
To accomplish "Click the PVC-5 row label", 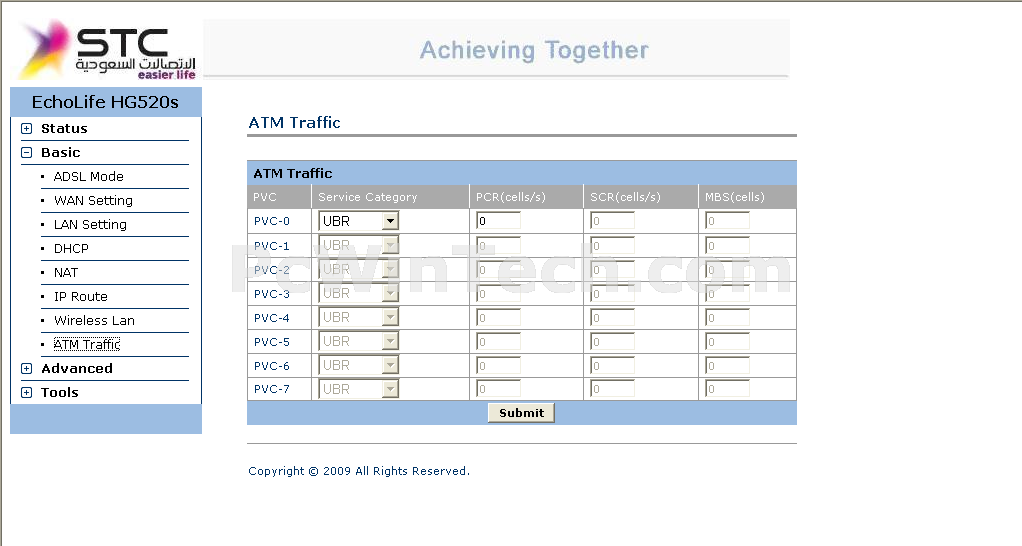I will 272,342.
